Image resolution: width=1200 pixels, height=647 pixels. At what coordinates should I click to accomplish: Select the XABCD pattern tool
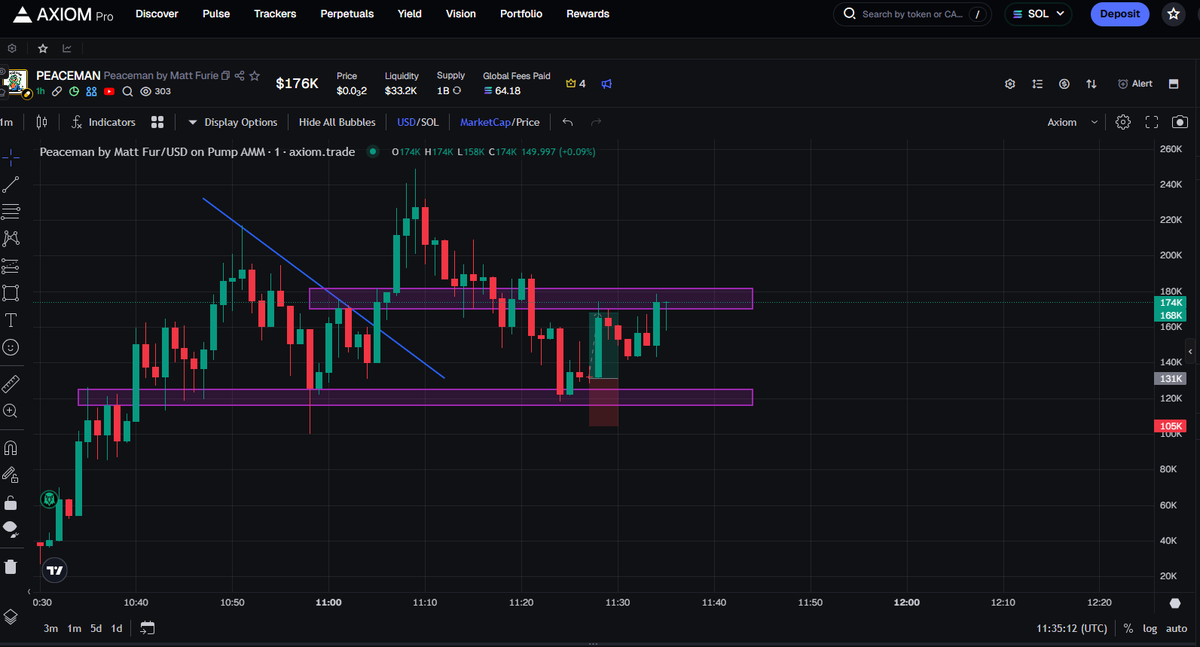[x=11, y=238]
